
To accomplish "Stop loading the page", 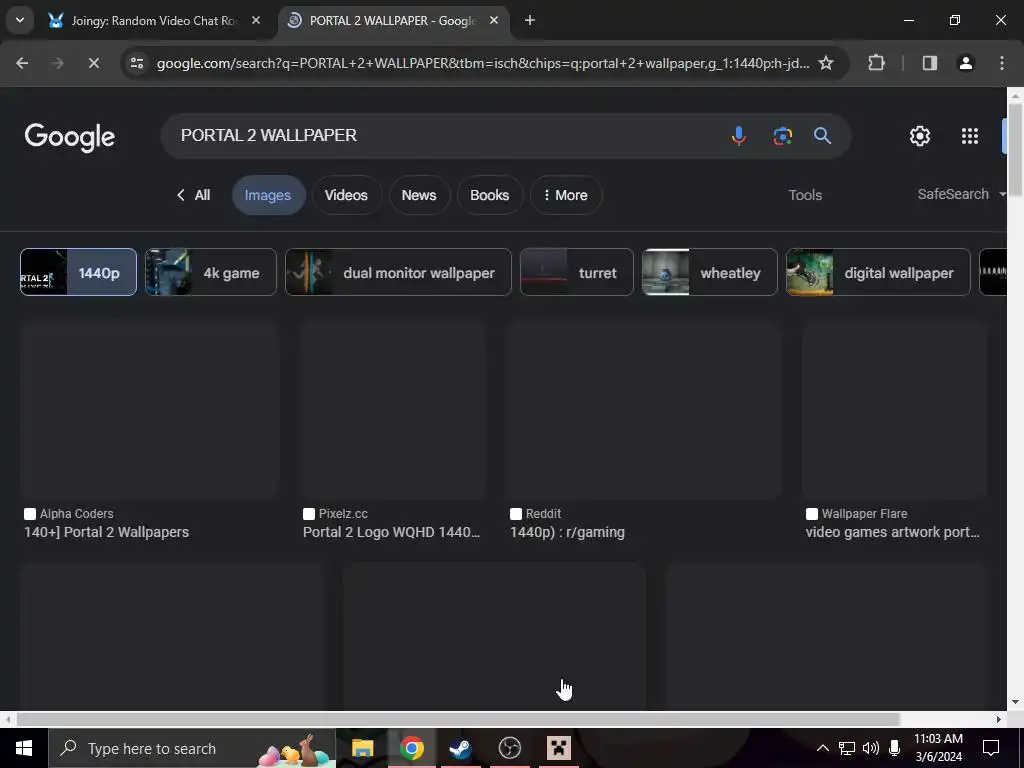I will [93, 63].
